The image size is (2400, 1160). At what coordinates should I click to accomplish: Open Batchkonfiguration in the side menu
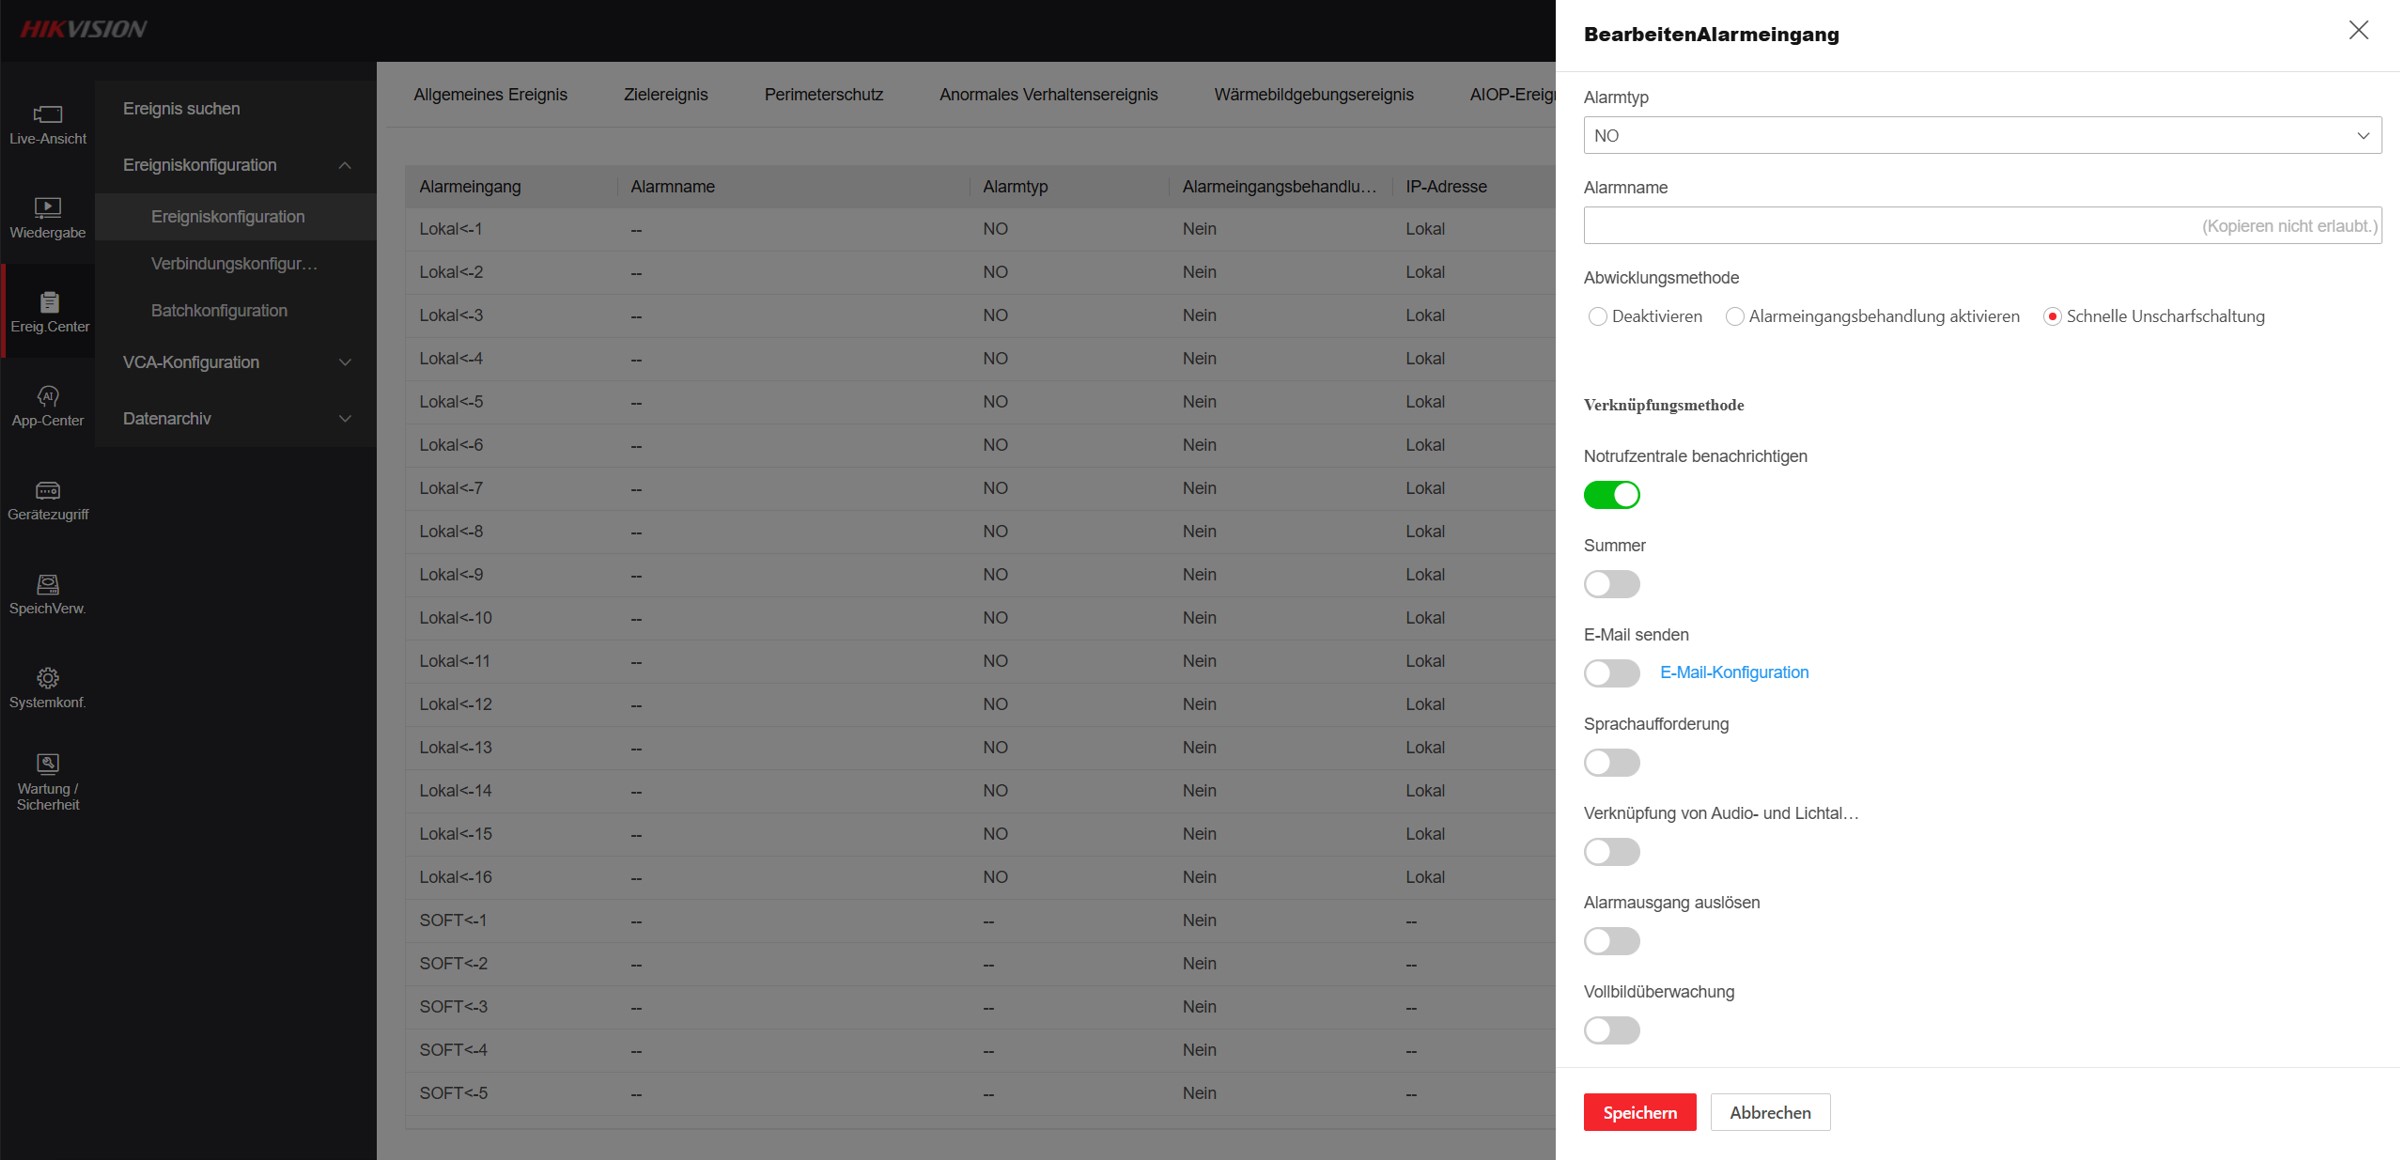coord(219,311)
